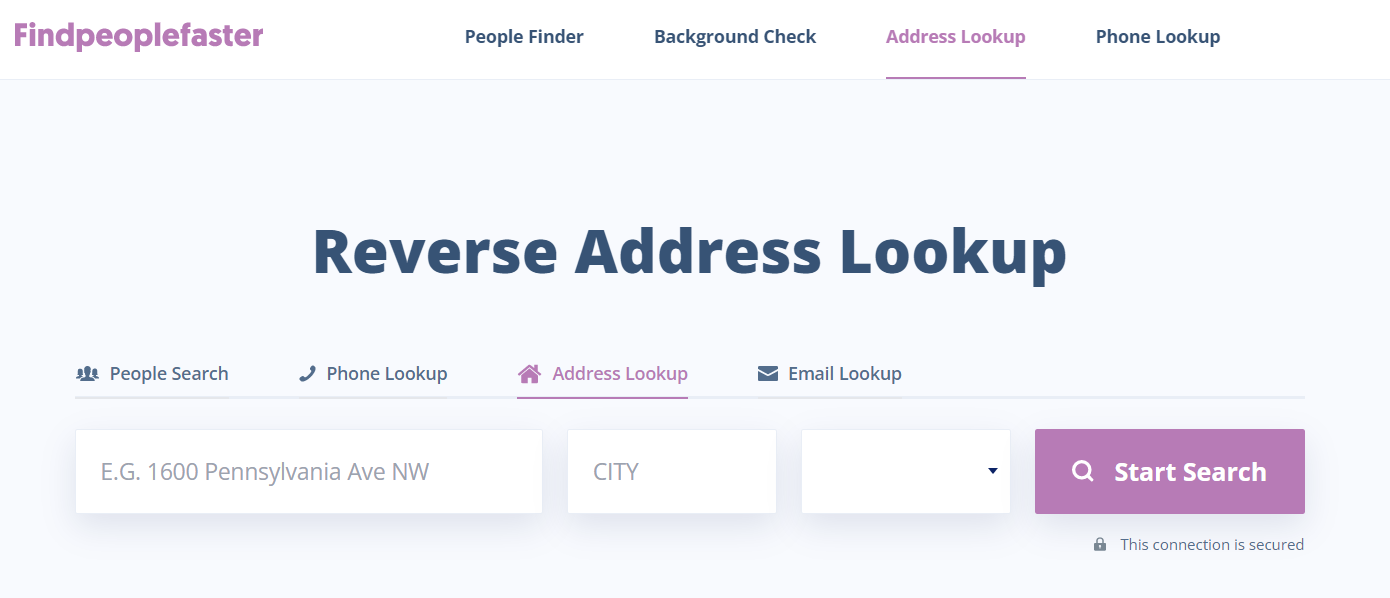The width and height of the screenshot is (1390, 598).
Task: Click the padlock secured-connection icon
Action: (1100, 545)
